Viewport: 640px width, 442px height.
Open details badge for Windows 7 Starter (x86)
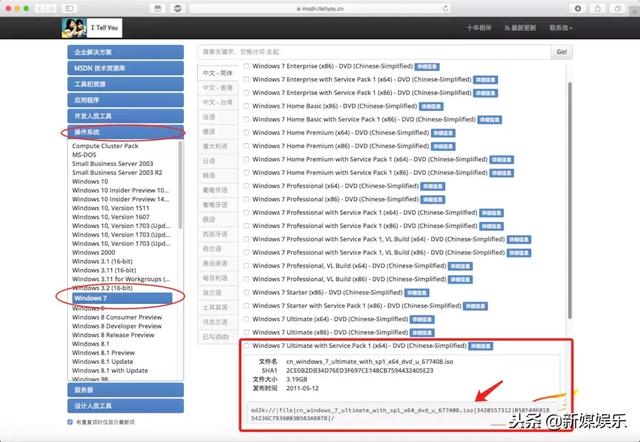[417, 293]
